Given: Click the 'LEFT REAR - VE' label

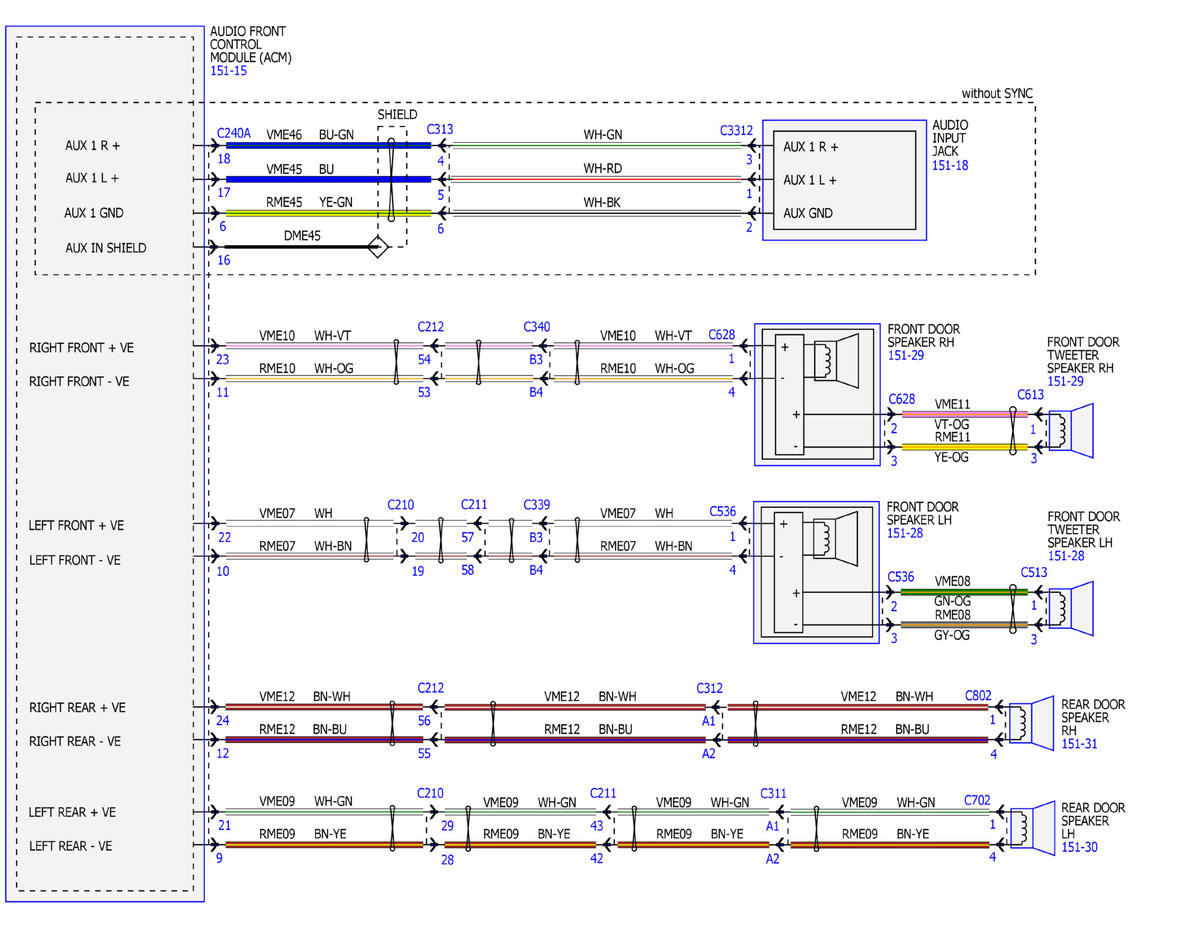Looking at the screenshot, I should pyautogui.click(x=70, y=846).
